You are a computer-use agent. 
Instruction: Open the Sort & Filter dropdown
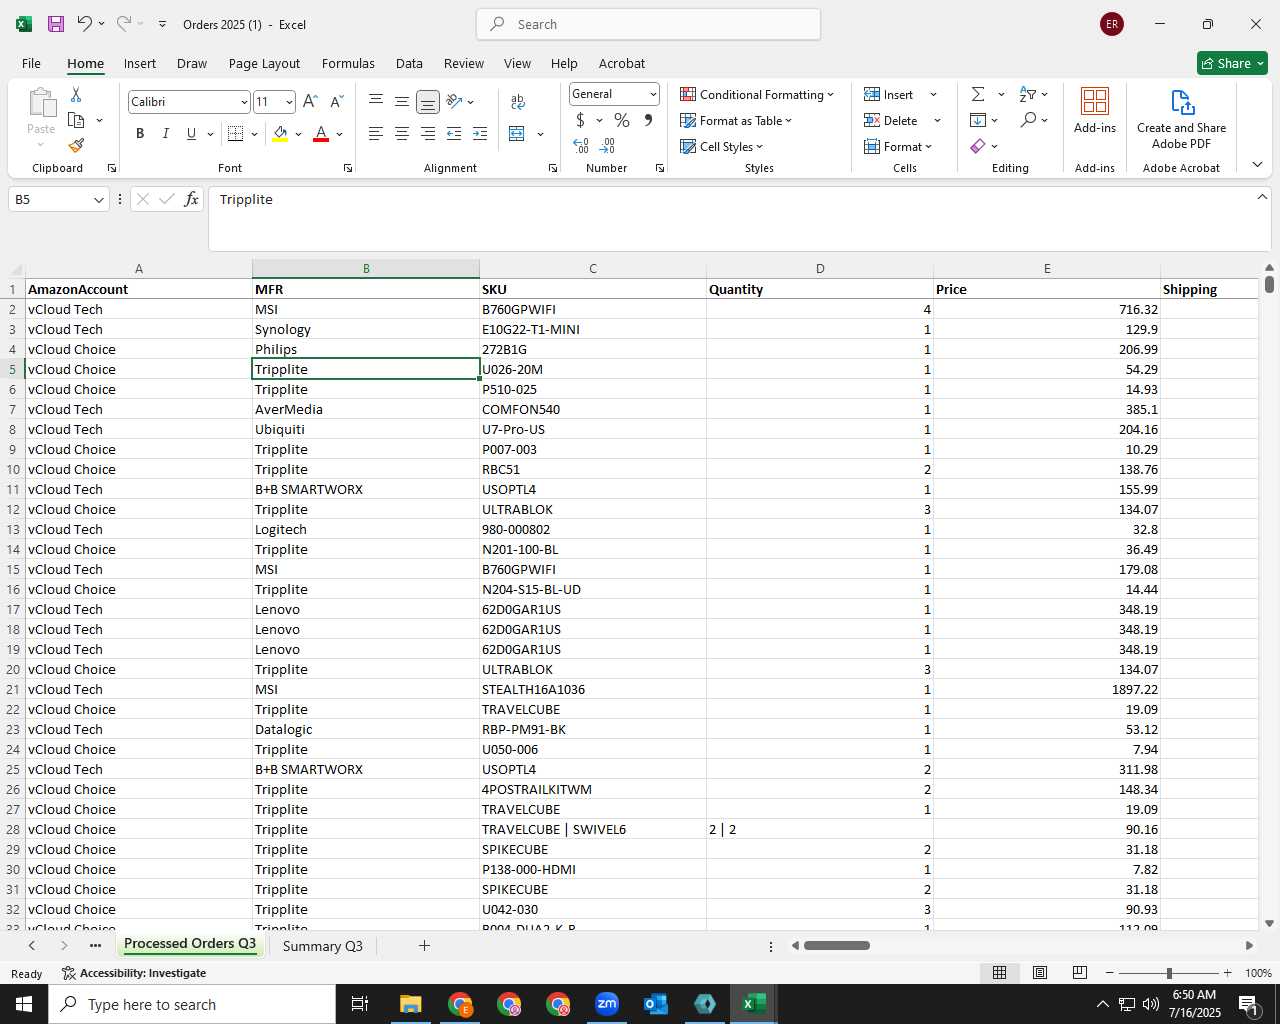(1034, 94)
